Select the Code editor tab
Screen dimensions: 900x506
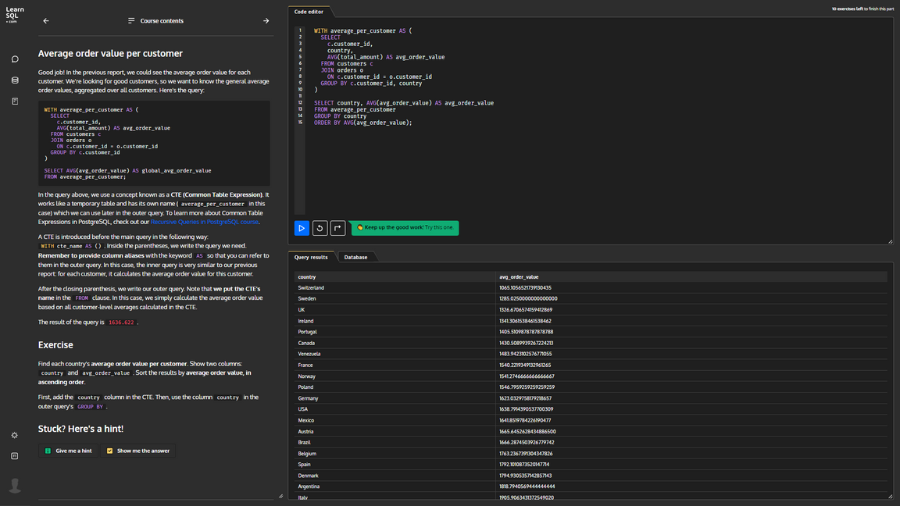[309, 11]
